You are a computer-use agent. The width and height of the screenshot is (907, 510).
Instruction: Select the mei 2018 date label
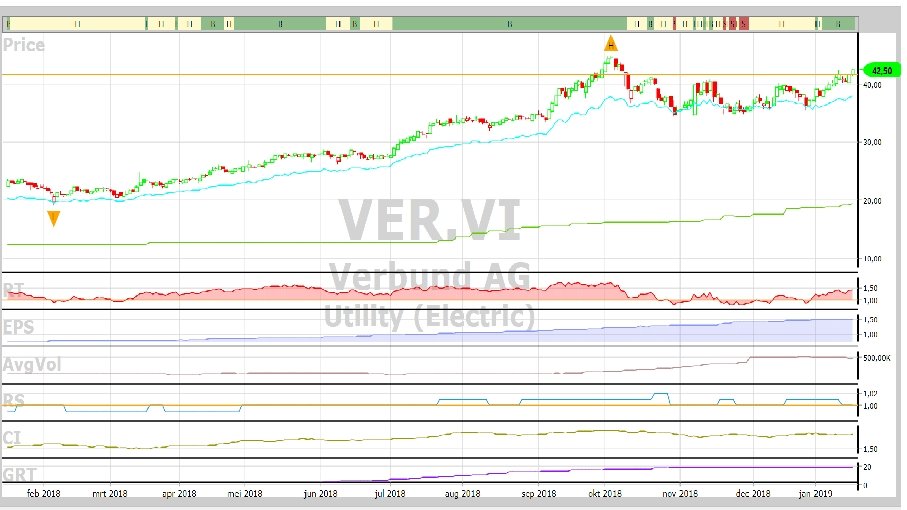245,493
